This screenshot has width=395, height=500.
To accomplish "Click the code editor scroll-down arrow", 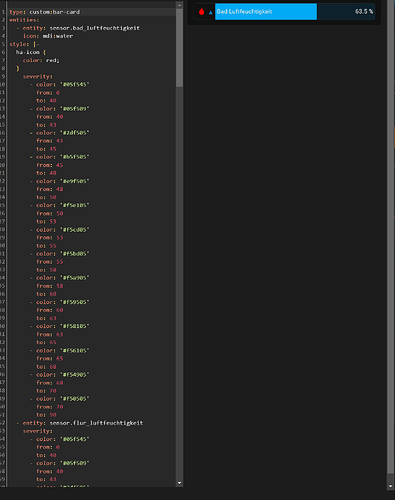I will tap(179, 483).
